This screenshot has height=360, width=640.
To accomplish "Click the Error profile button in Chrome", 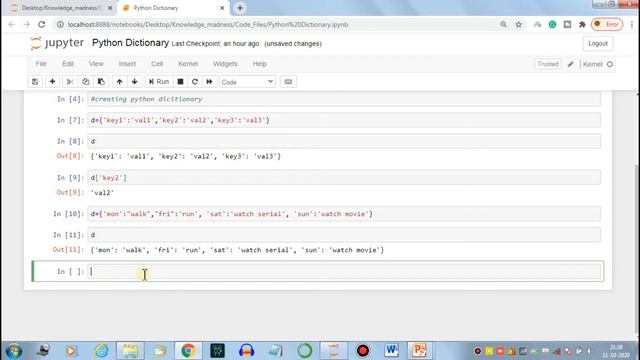I will [607, 24].
